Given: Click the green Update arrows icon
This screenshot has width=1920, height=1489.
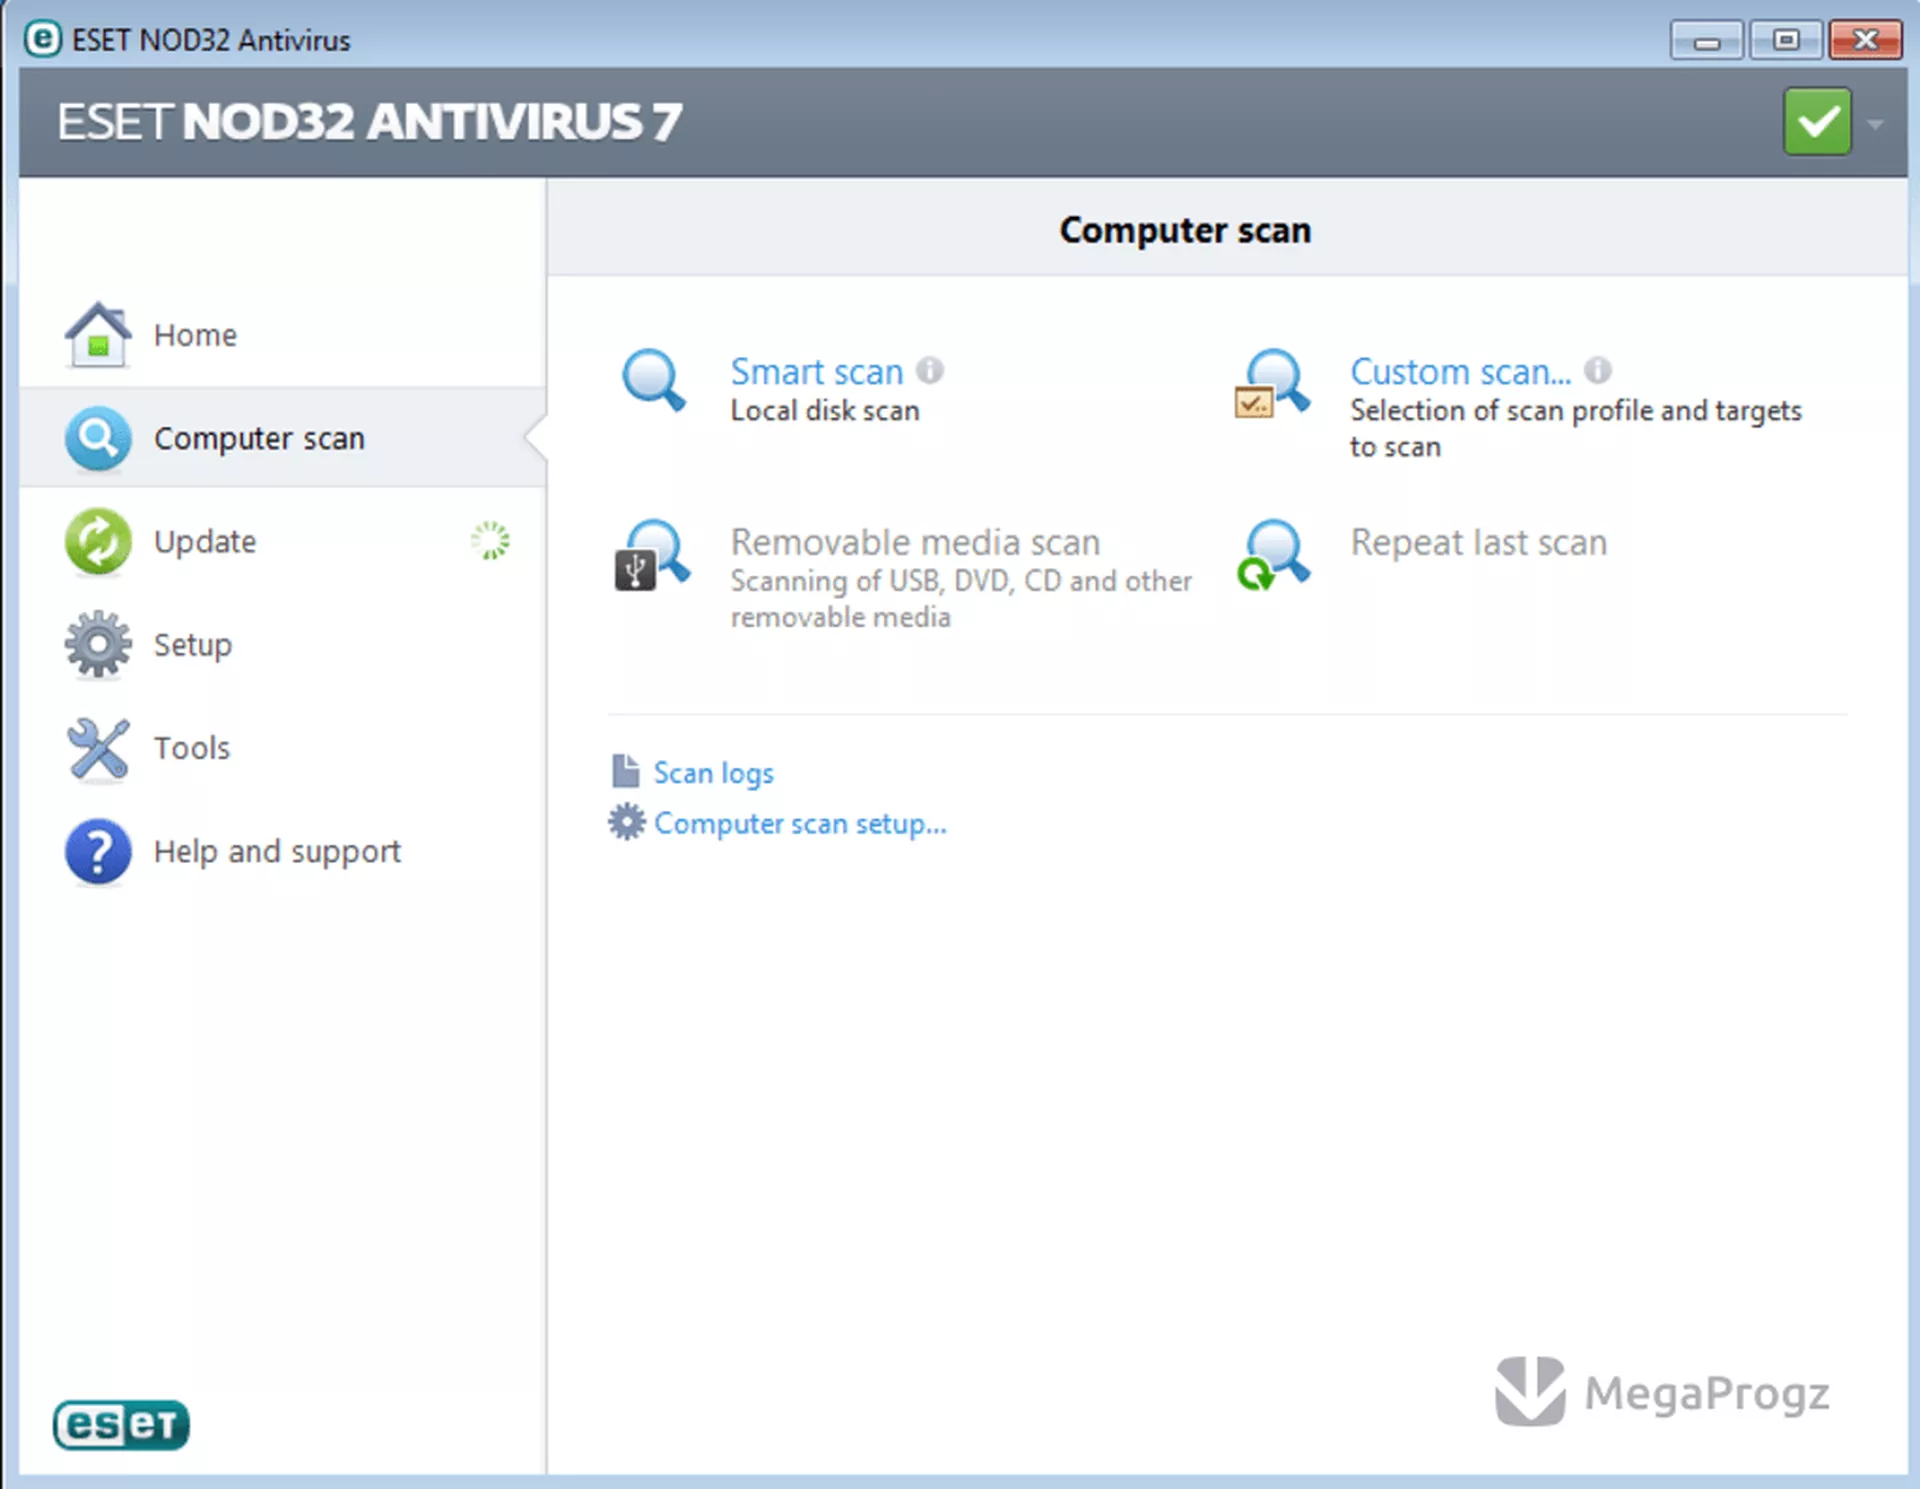Looking at the screenshot, I should click(98, 541).
